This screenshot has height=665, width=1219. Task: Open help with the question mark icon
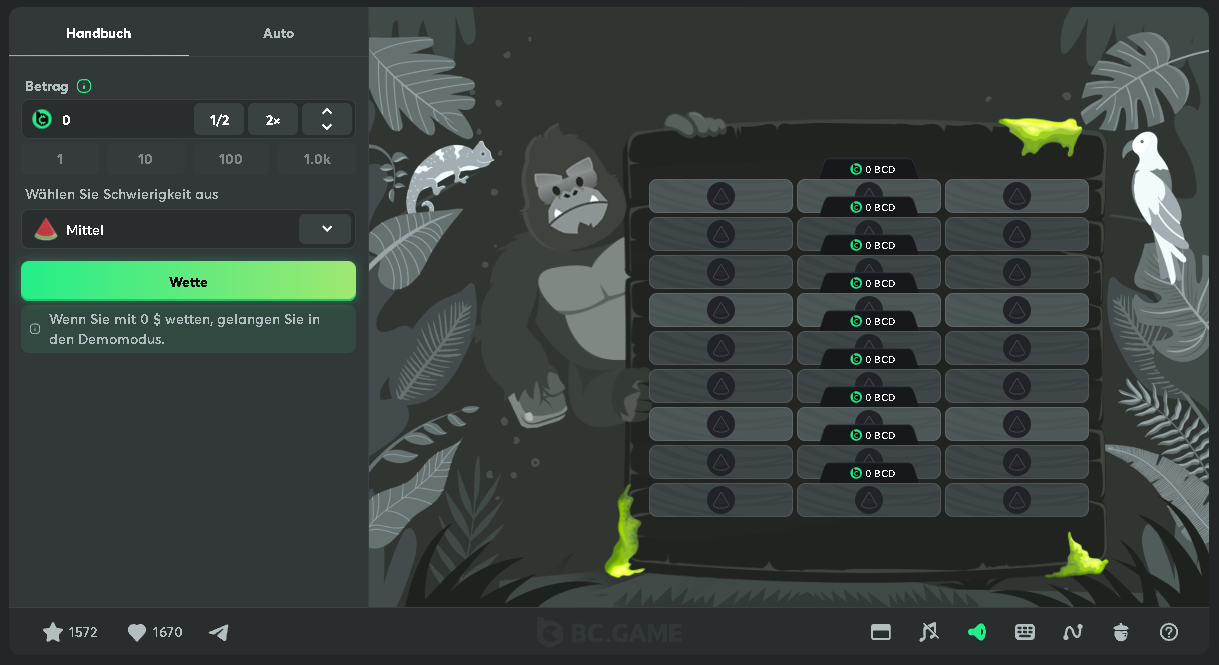1169,632
